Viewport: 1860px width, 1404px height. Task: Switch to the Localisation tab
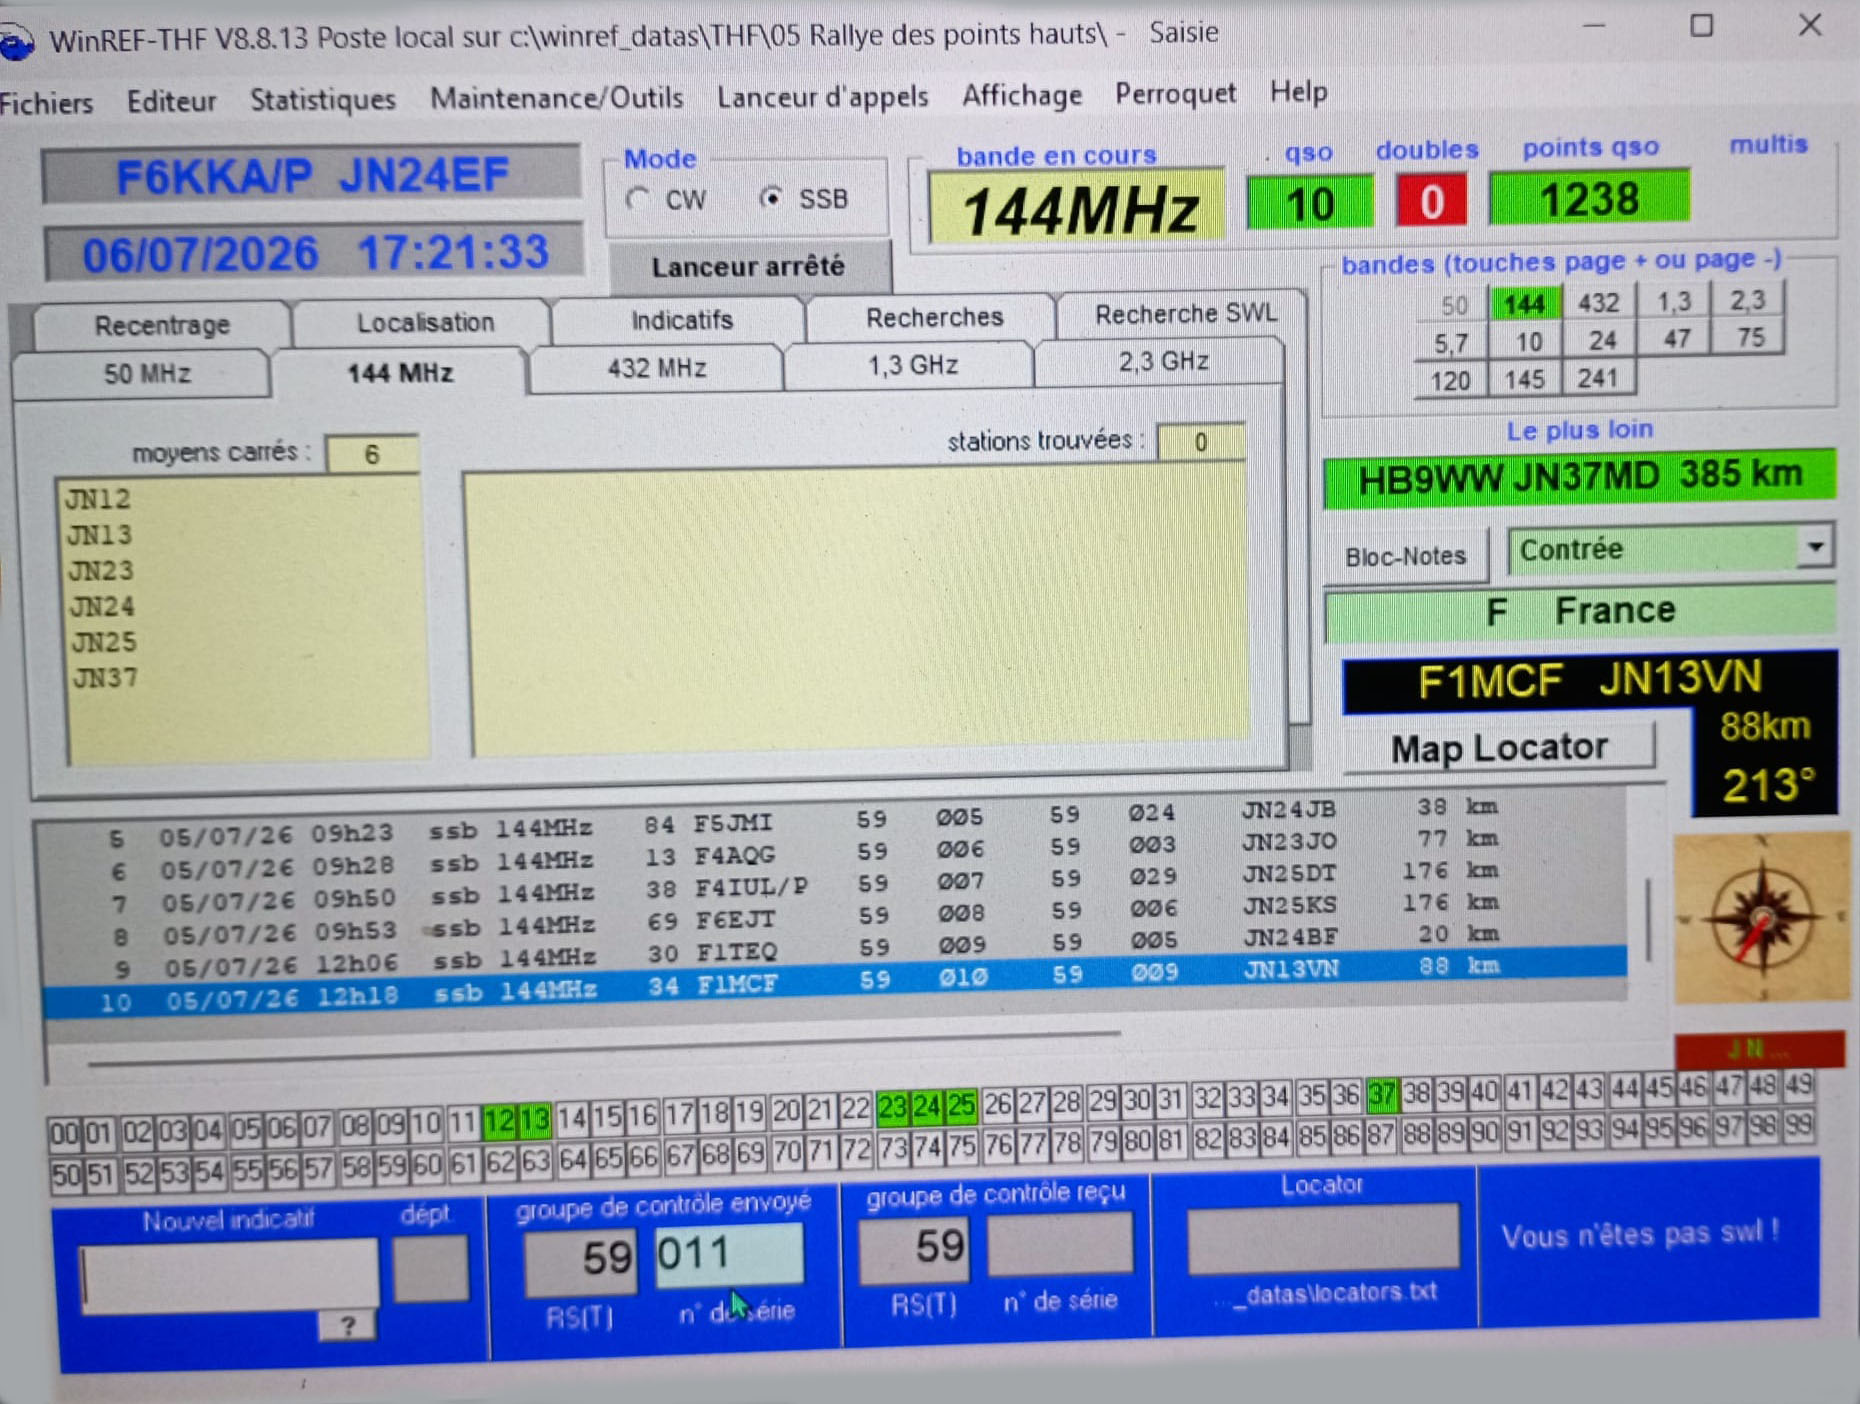tap(425, 322)
